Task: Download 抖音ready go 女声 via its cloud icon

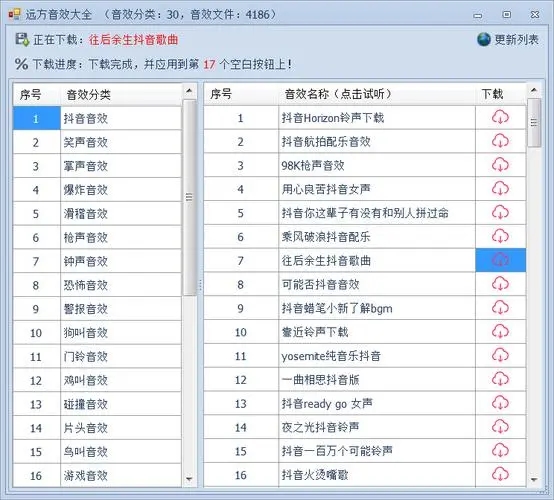Action: (x=500, y=403)
